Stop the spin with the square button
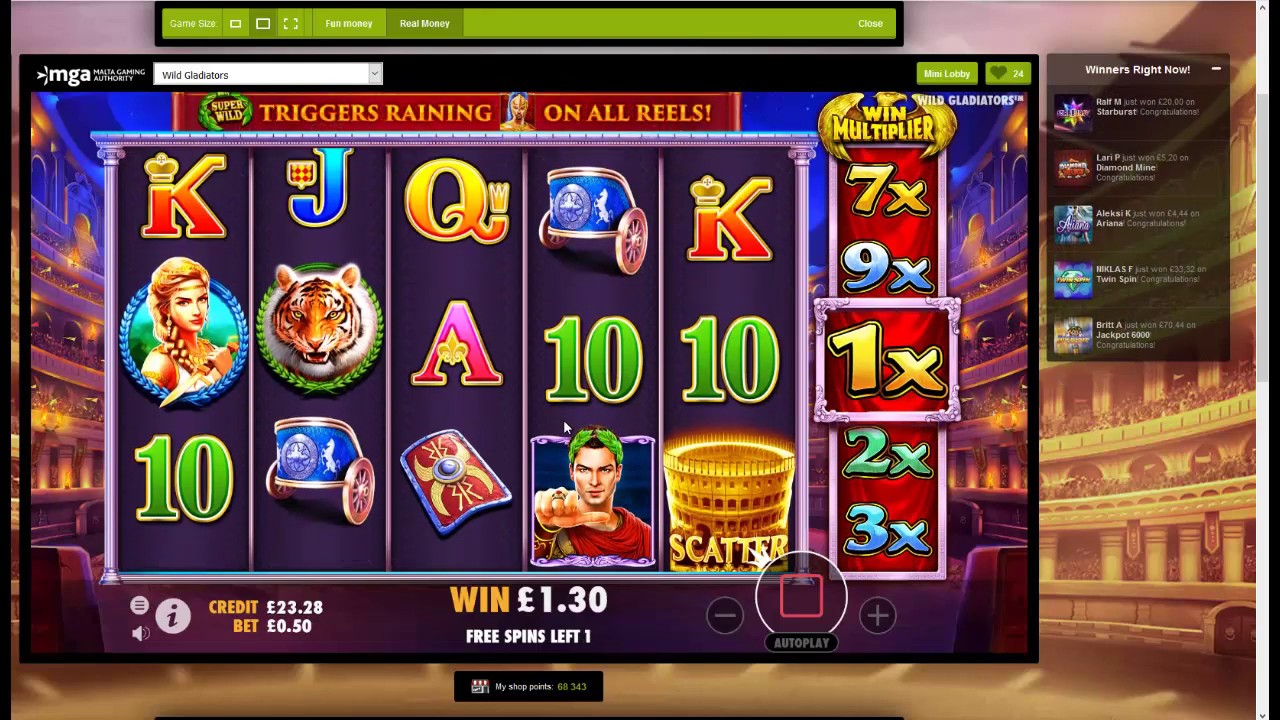 pos(801,596)
